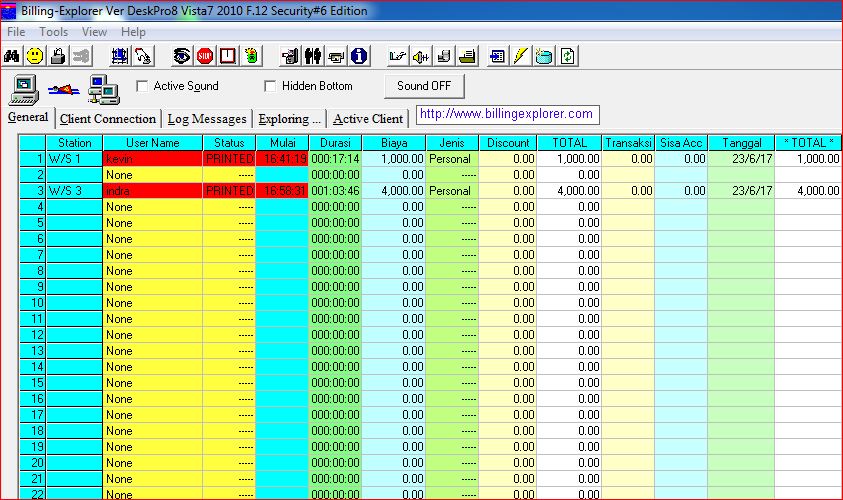Switch to the Client Connection tab
The height and width of the screenshot is (500, 843).
click(x=108, y=119)
